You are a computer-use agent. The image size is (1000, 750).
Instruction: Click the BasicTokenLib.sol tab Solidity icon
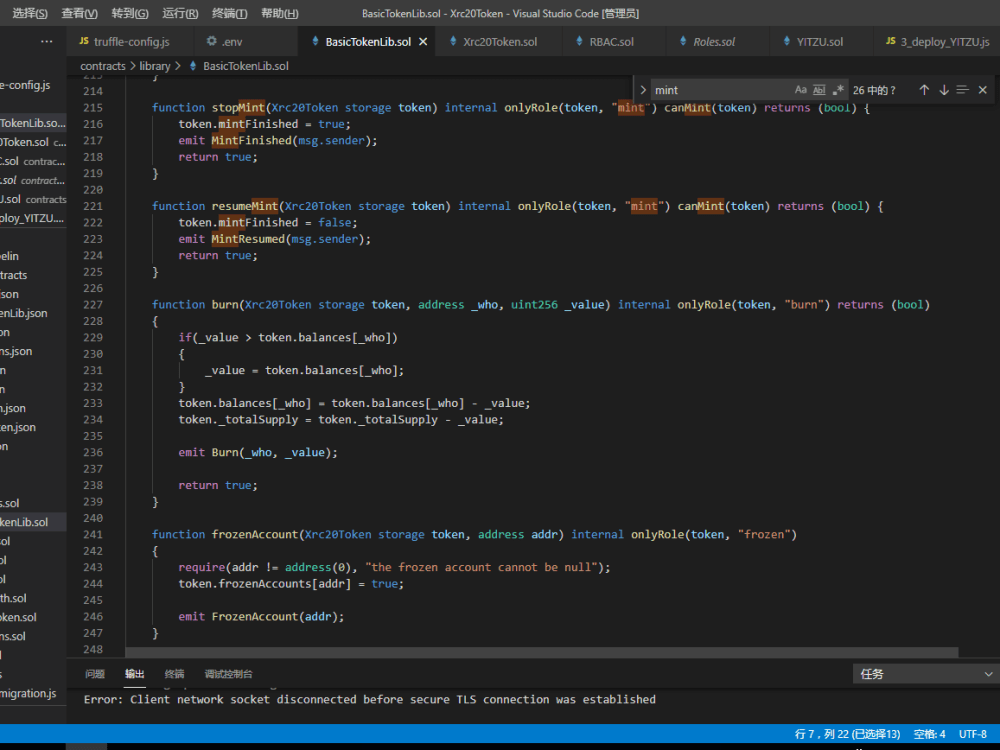[315, 41]
